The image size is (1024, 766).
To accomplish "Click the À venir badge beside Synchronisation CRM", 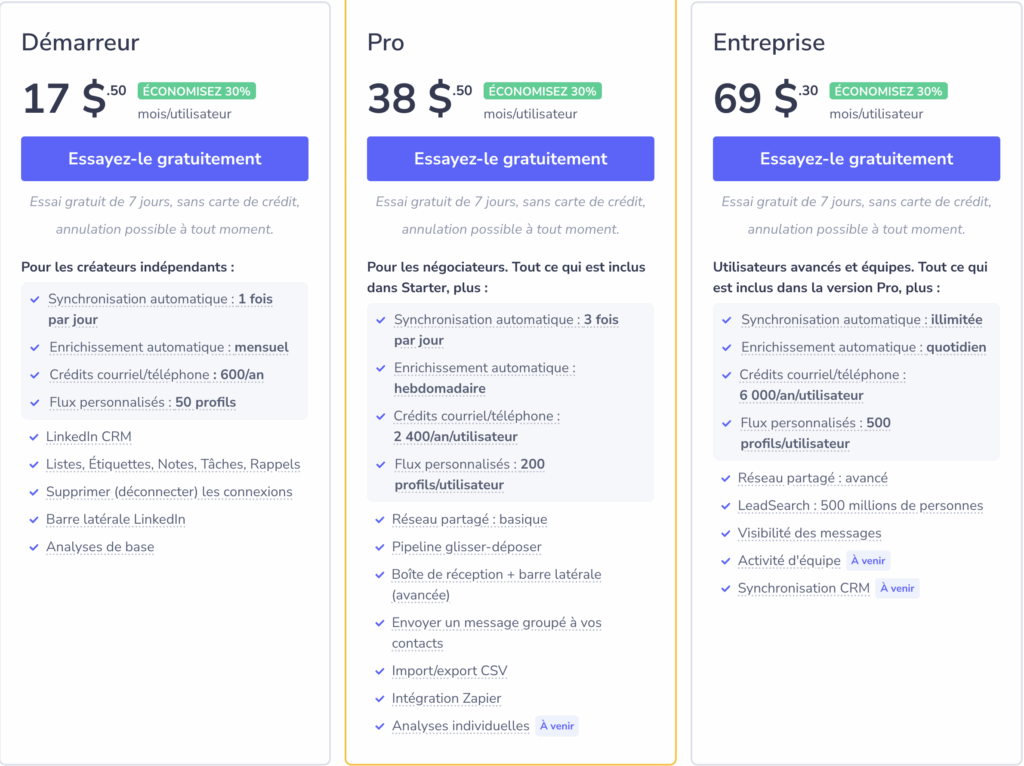I will click(x=897, y=588).
